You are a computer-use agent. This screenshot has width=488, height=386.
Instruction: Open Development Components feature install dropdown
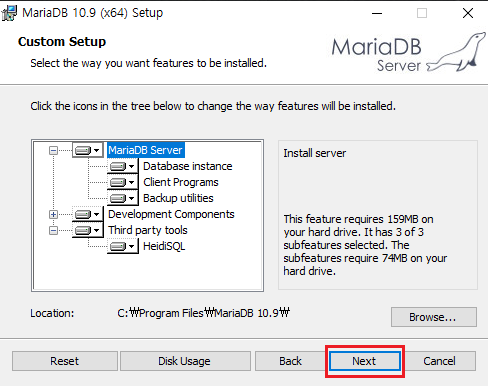click(x=87, y=214)
